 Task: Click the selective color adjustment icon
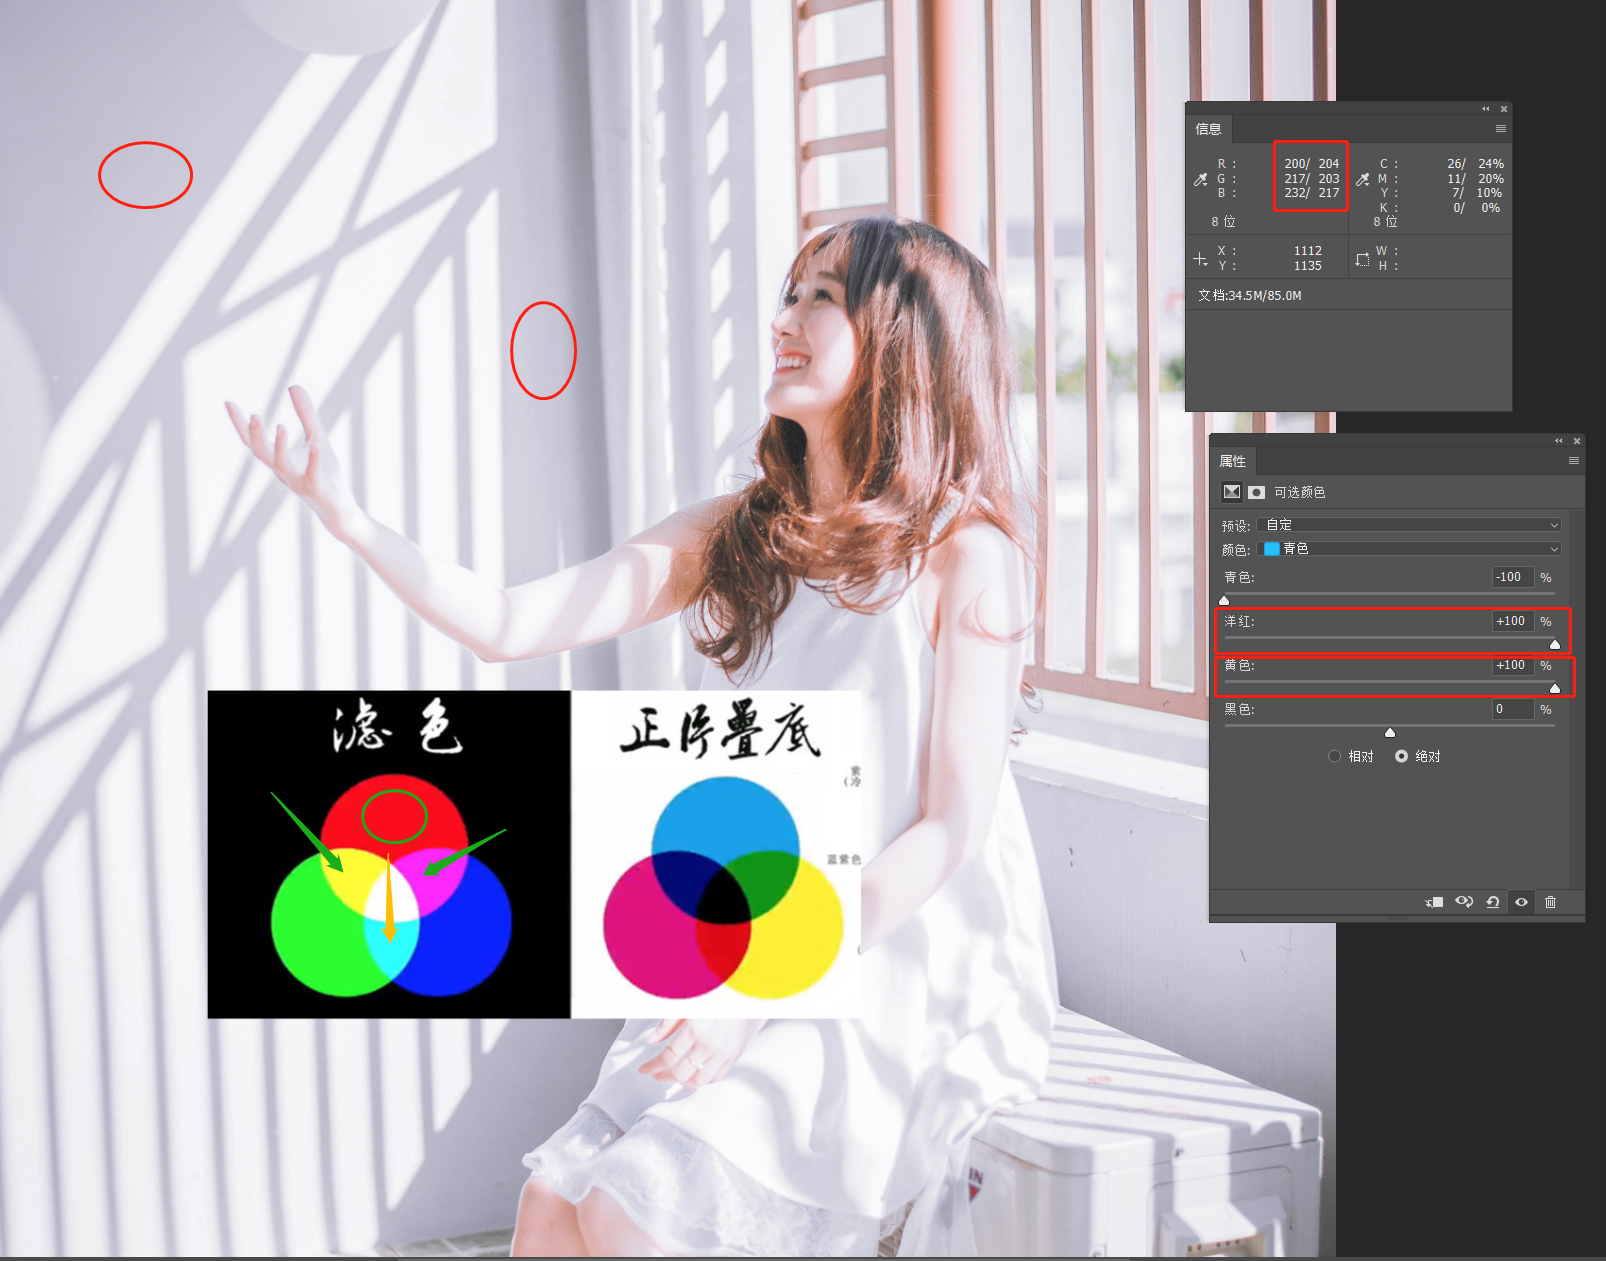click(1232, 492)
